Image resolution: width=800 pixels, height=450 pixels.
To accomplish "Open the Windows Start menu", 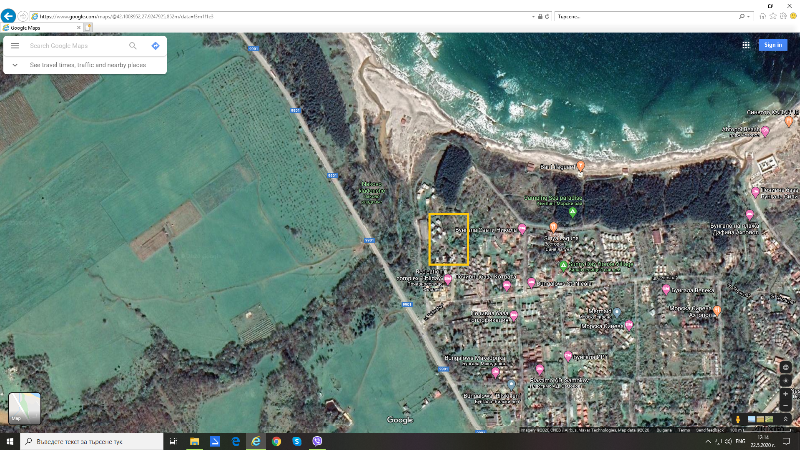I will click(x=9, y=441).
